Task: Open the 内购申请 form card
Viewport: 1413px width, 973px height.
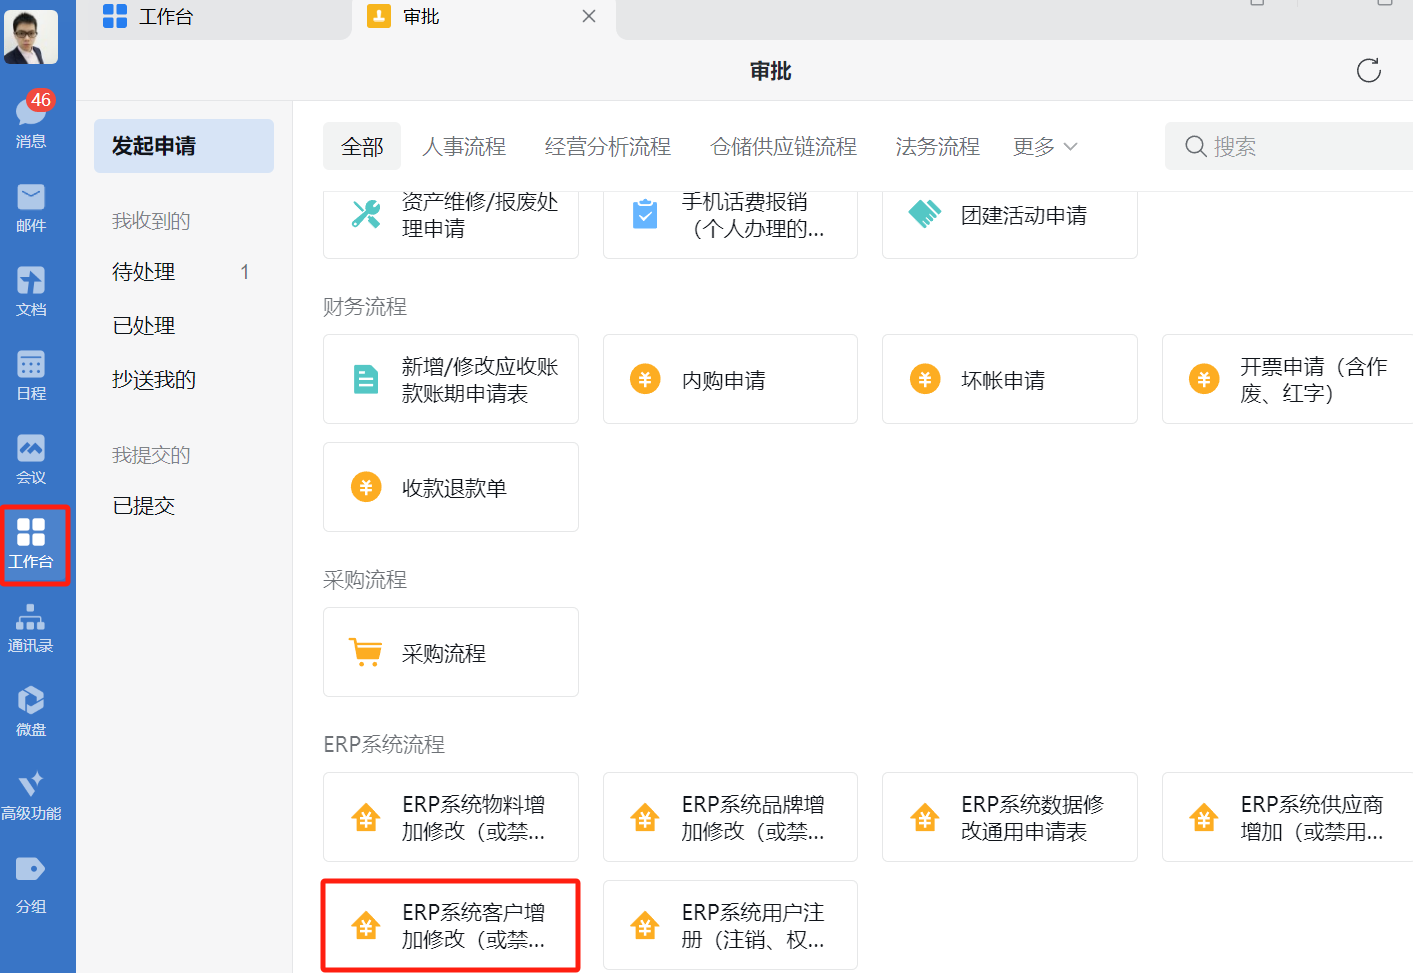Action: coord(730,379)
